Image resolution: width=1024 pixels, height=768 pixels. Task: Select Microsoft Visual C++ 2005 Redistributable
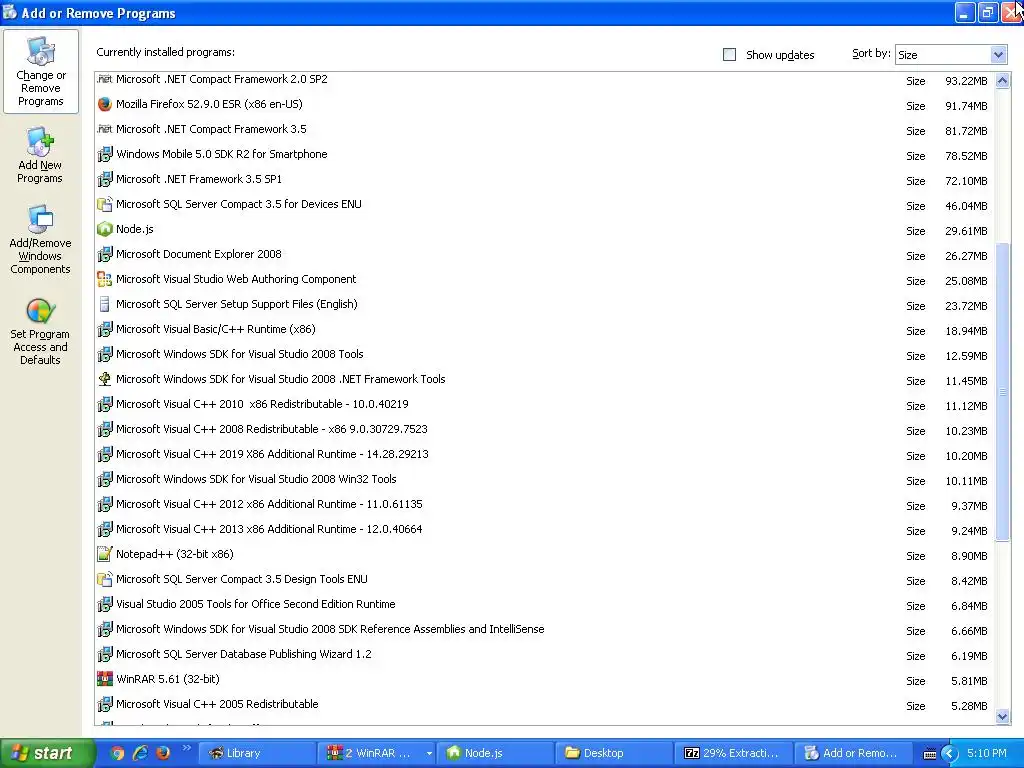click(x=545, y=705)
